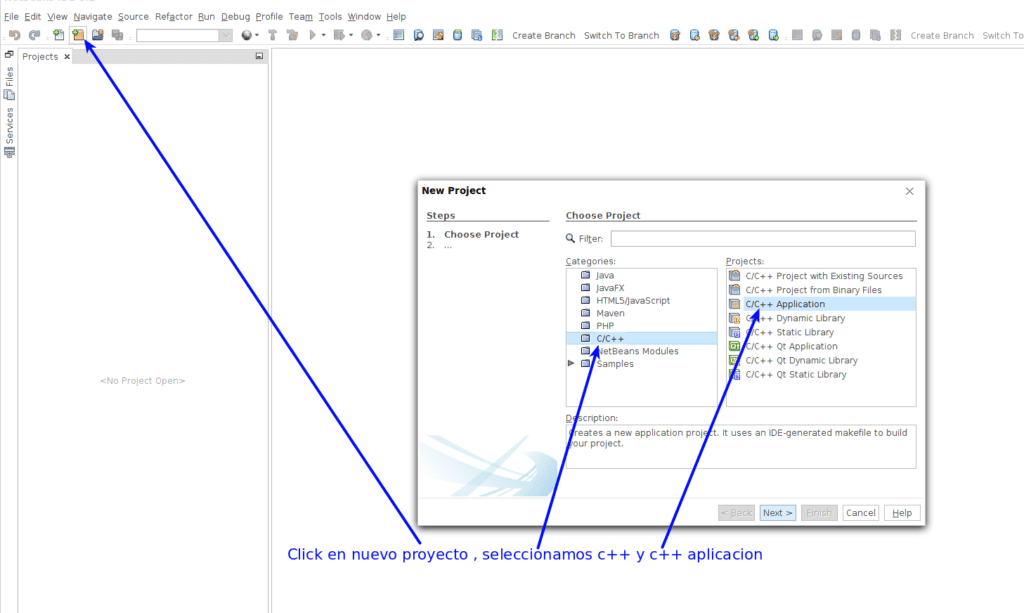Open the Tools menu
Image resolution: width=1024 pixels, height=613 pixels.
click(330, 16)
